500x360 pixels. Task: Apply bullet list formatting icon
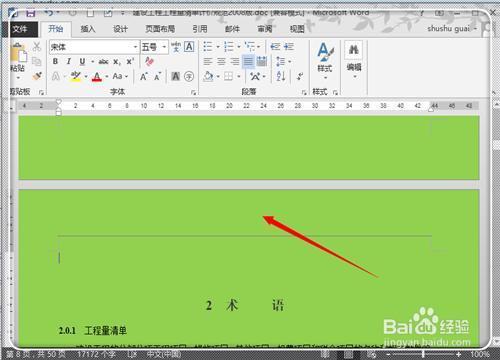(208, 46)
